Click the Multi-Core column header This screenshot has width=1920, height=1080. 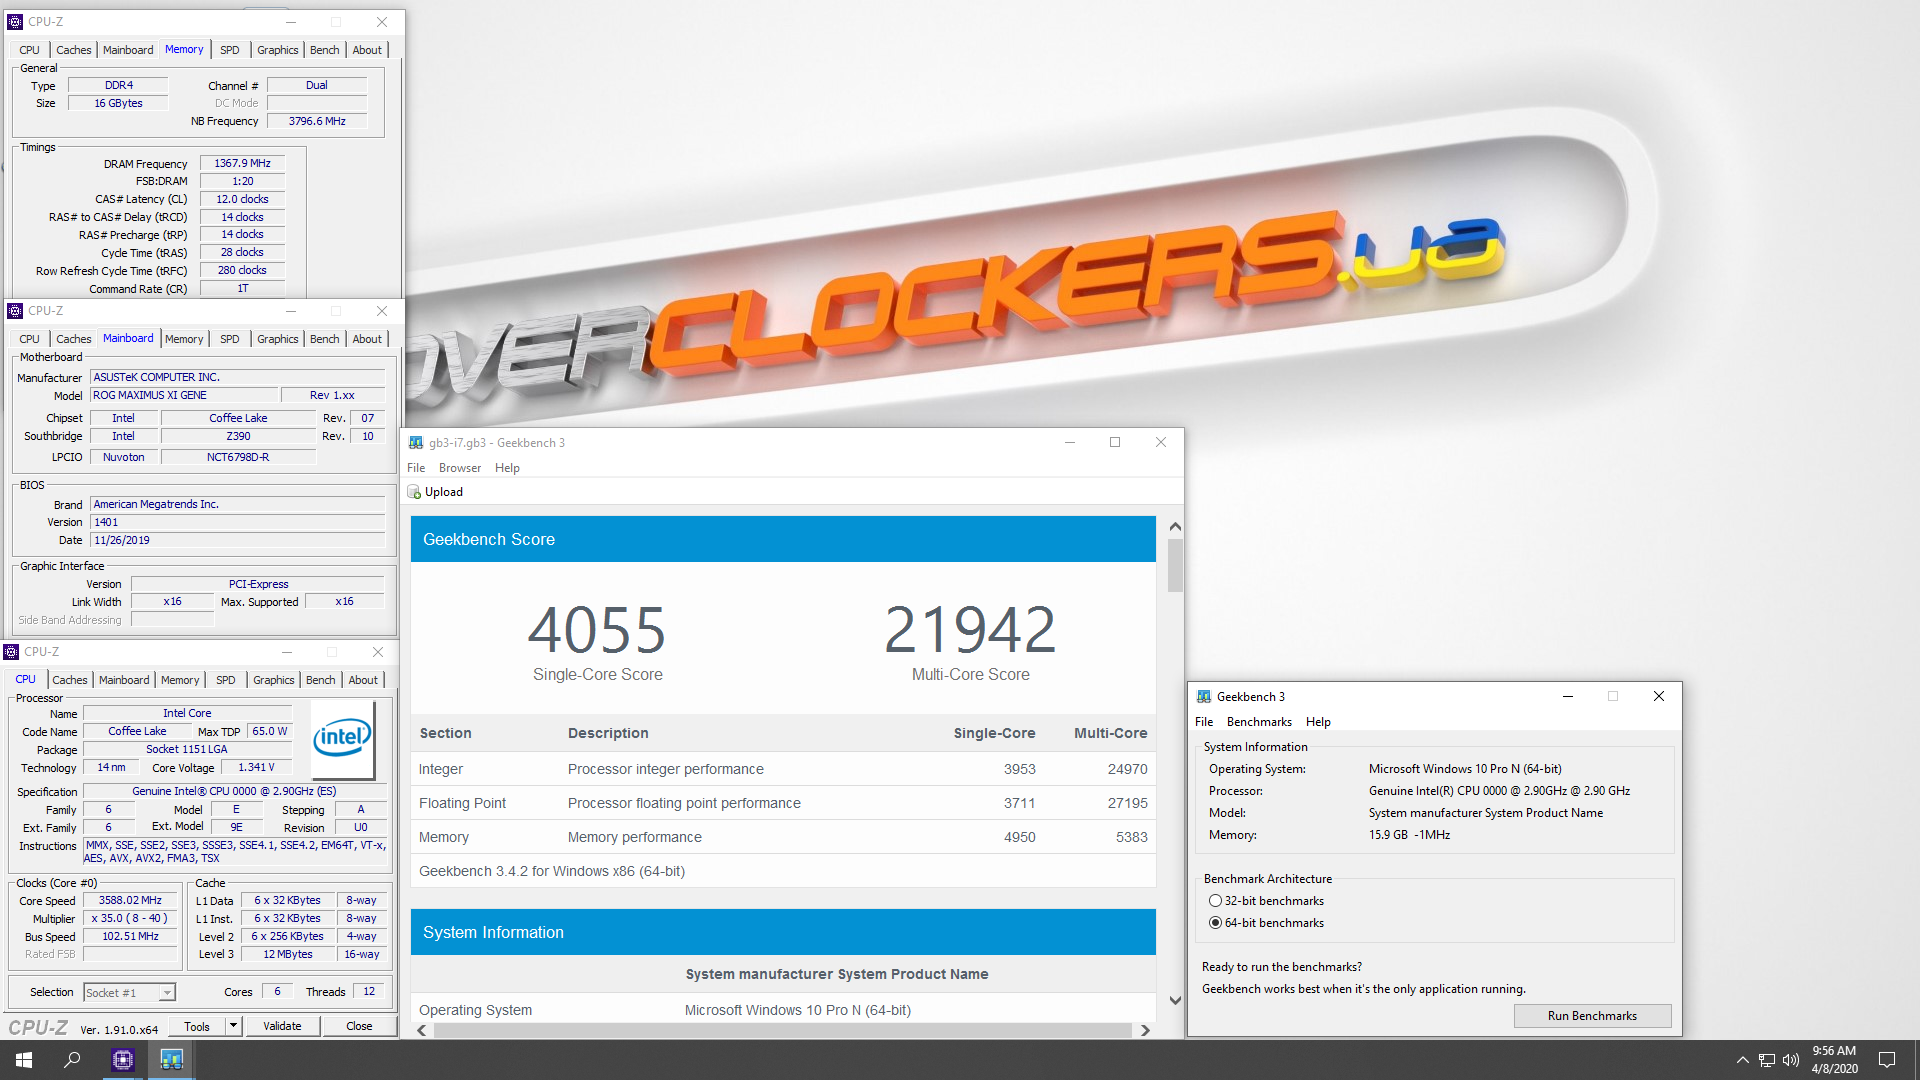[1110, 733]
